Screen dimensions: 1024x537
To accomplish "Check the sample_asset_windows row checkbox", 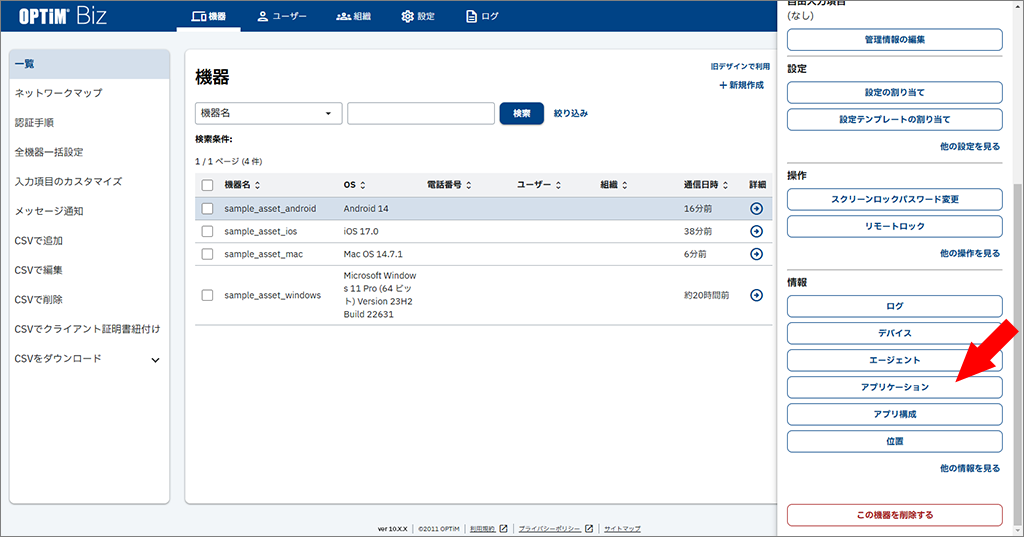I will point(207,295).
